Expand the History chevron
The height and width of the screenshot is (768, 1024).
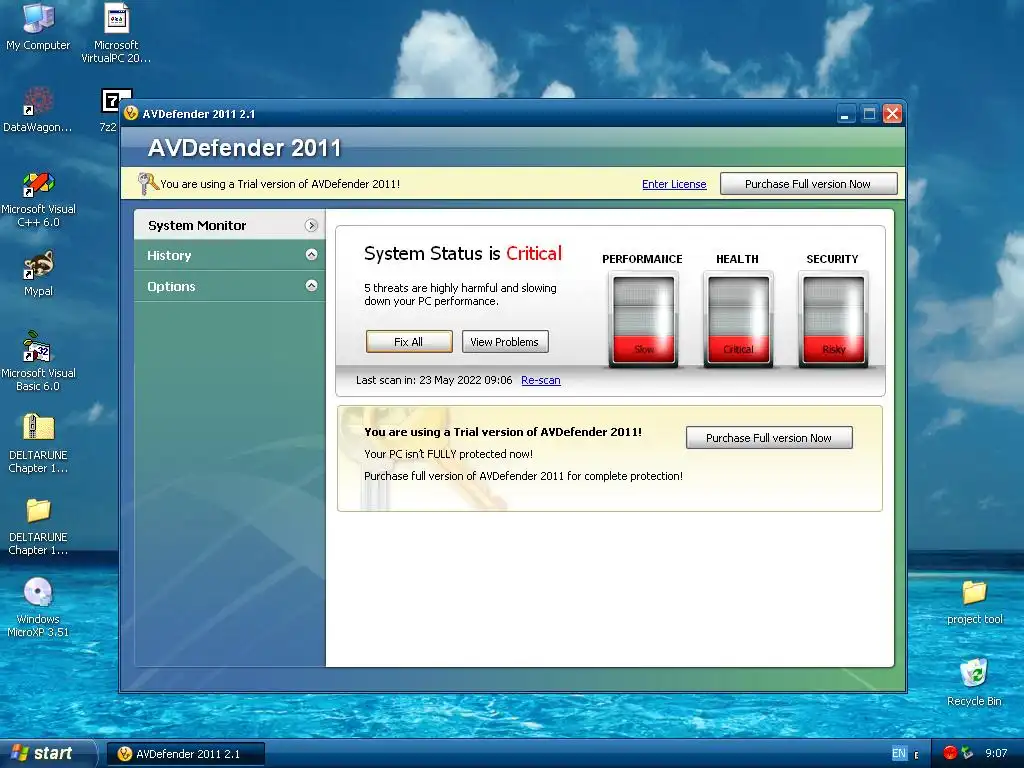(312, 255)
